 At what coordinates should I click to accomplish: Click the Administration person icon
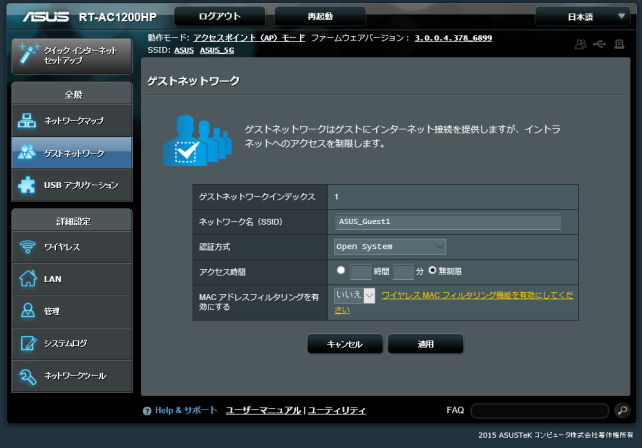point(28,310)
